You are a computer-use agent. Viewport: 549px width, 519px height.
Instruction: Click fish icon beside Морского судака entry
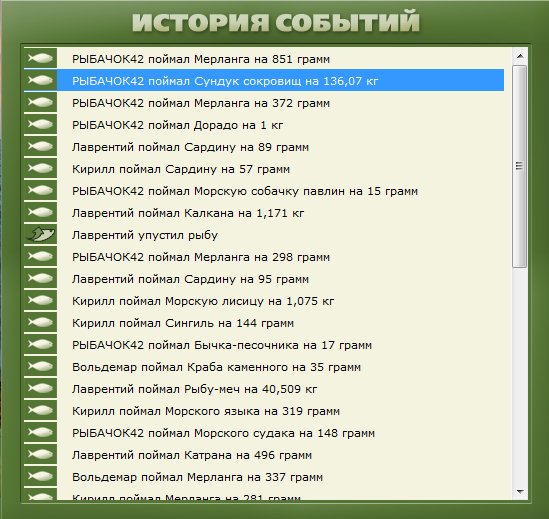click(40, 432)
